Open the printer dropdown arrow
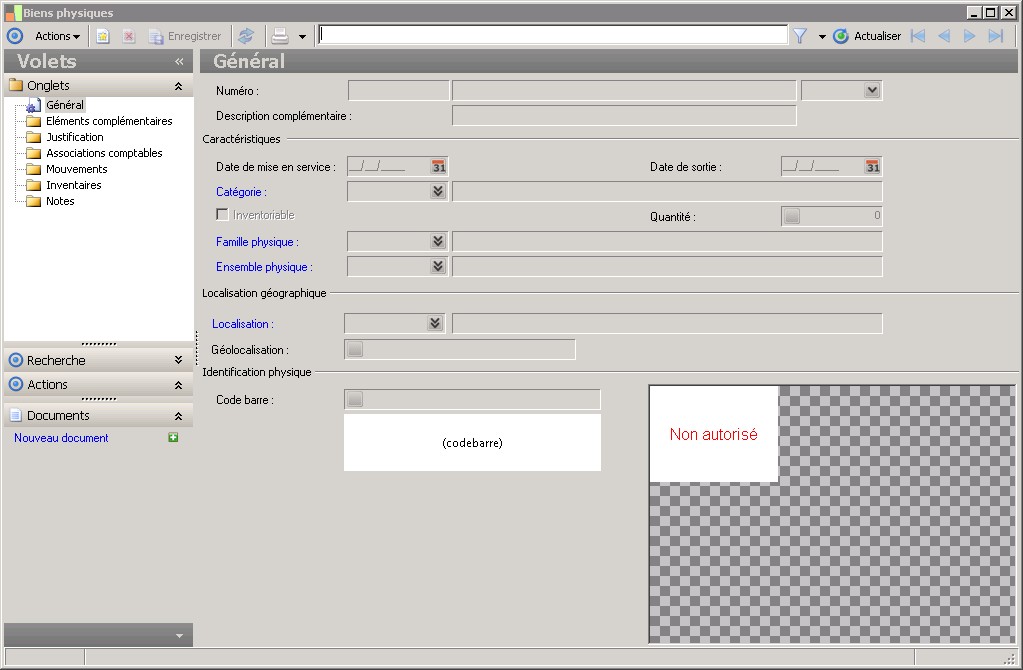The height and width of the screenshot is (670, 1023). tap(302, 37)
